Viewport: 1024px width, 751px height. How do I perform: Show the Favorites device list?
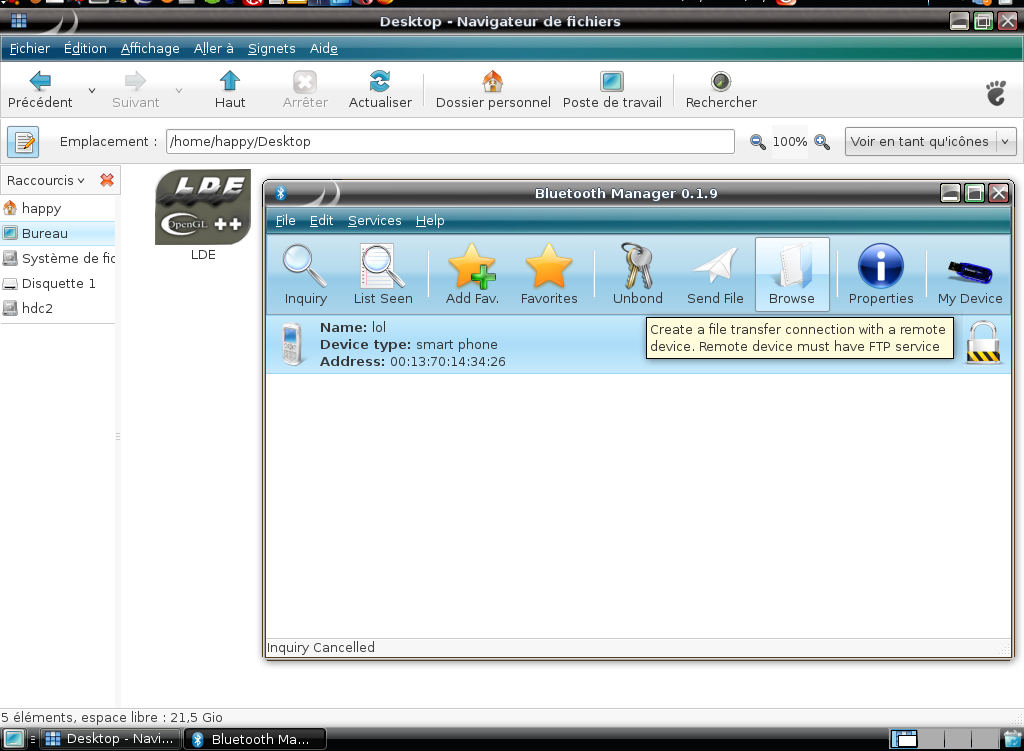(549, 274)
